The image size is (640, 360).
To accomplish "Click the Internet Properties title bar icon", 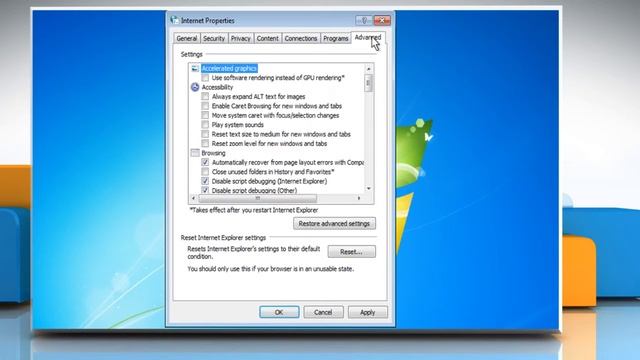I will tap(175, 20).
